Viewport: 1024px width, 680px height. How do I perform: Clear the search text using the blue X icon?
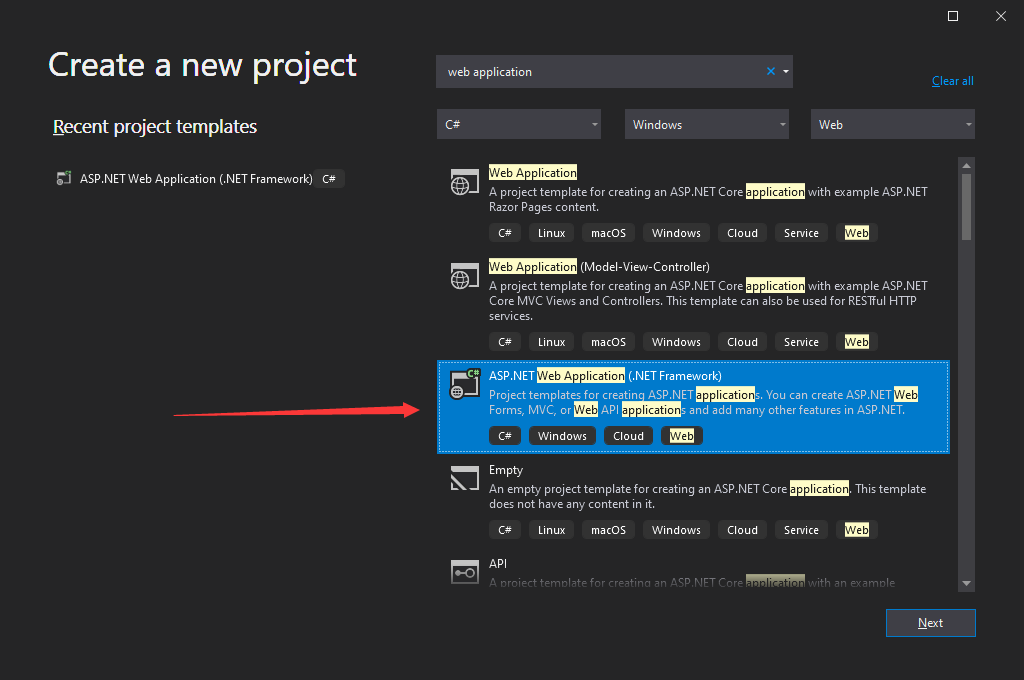coord(769,71)
